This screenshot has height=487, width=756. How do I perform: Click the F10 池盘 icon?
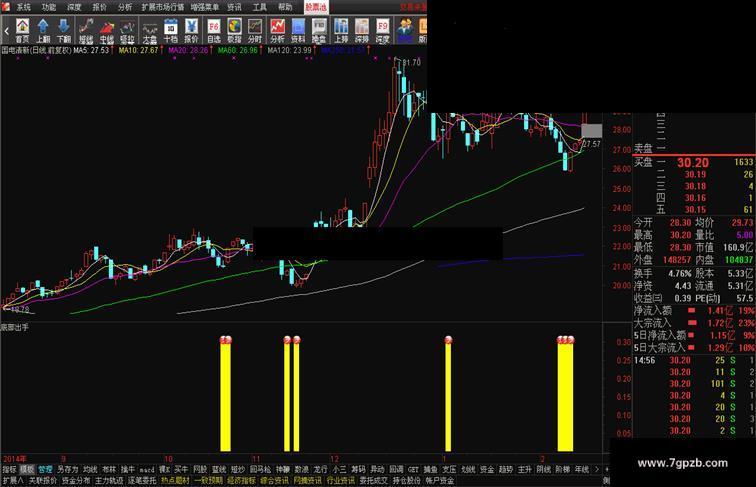319,30
